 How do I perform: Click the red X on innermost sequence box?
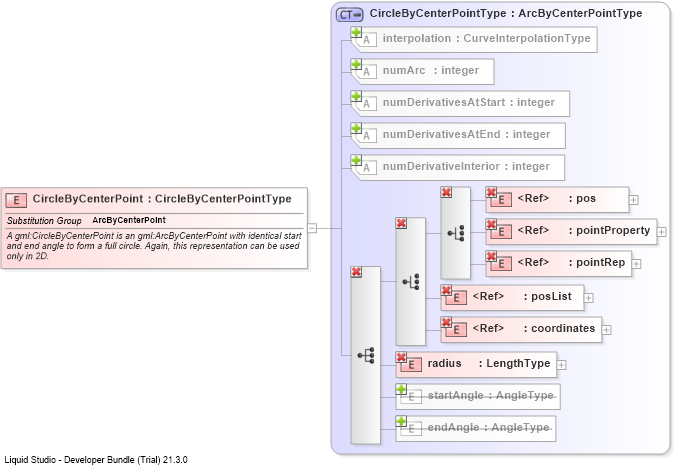(x=446, y=192)
